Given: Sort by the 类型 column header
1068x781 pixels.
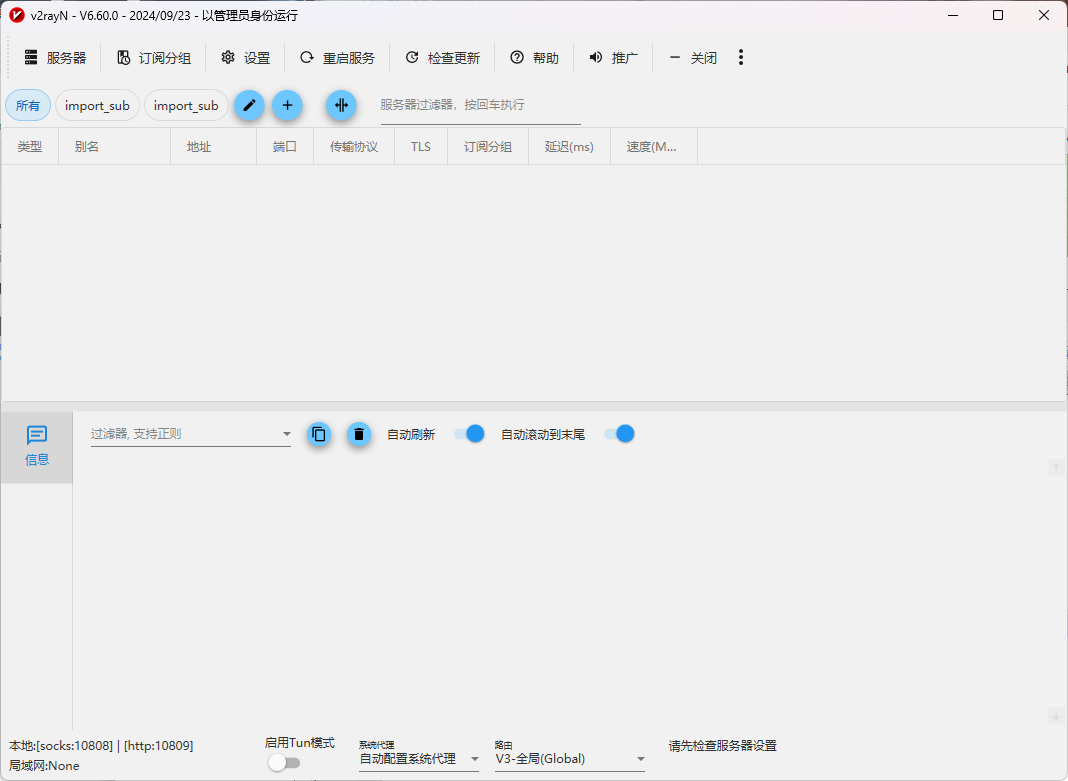Looking at the screenshot, I should coord(30,146).
